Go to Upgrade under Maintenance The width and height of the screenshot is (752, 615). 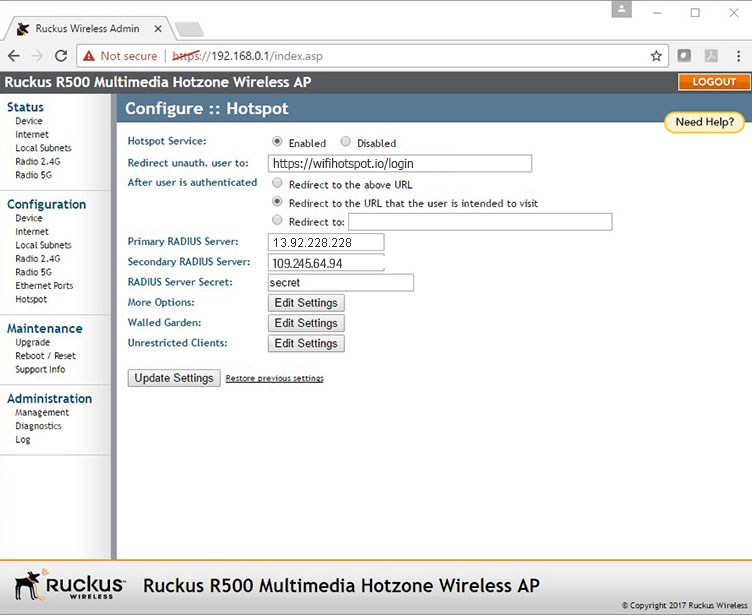32,342
